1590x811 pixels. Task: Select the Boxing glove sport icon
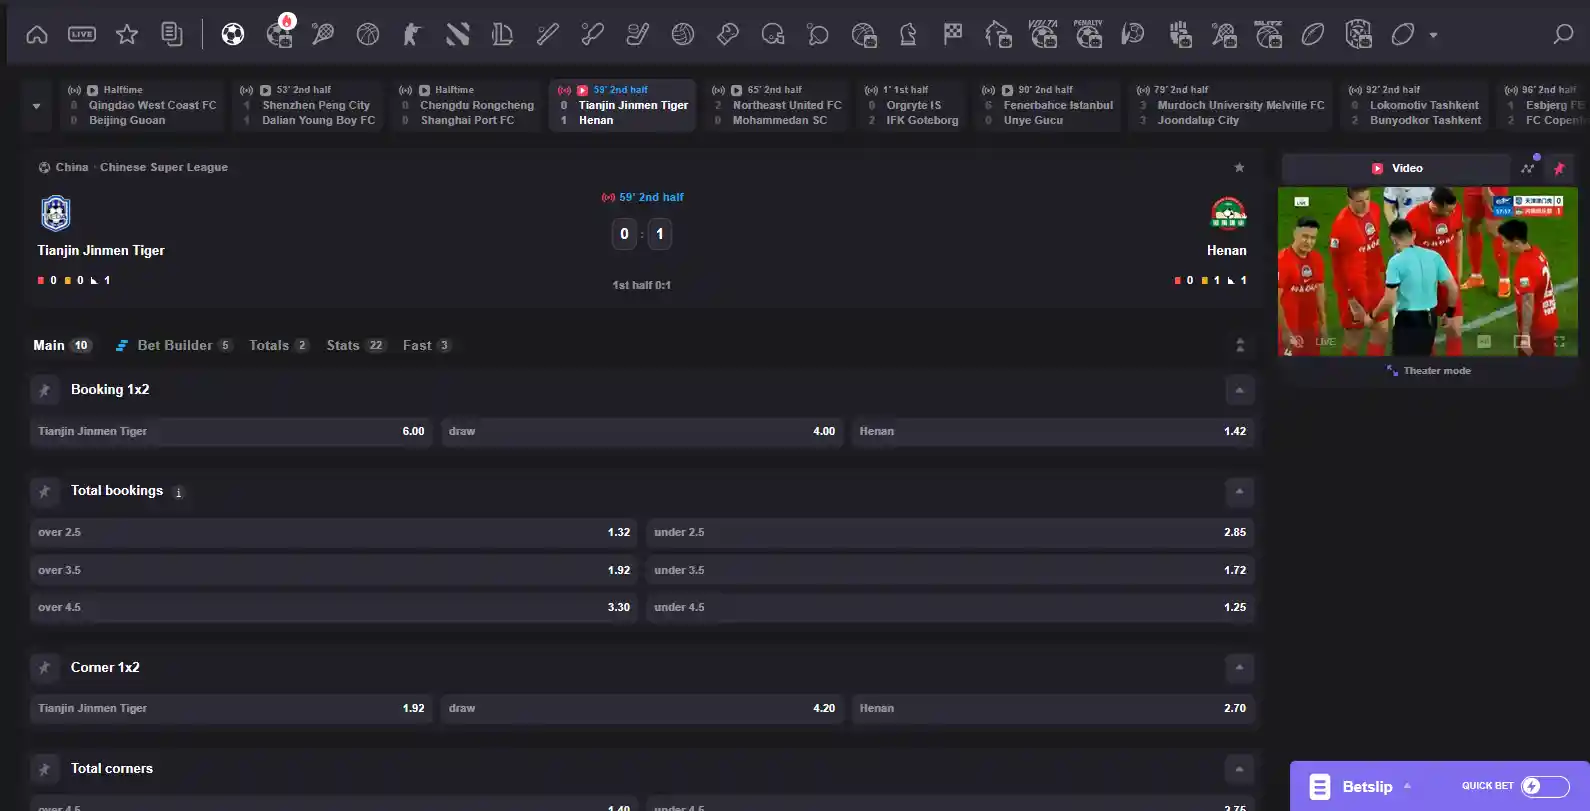[728, 35]
